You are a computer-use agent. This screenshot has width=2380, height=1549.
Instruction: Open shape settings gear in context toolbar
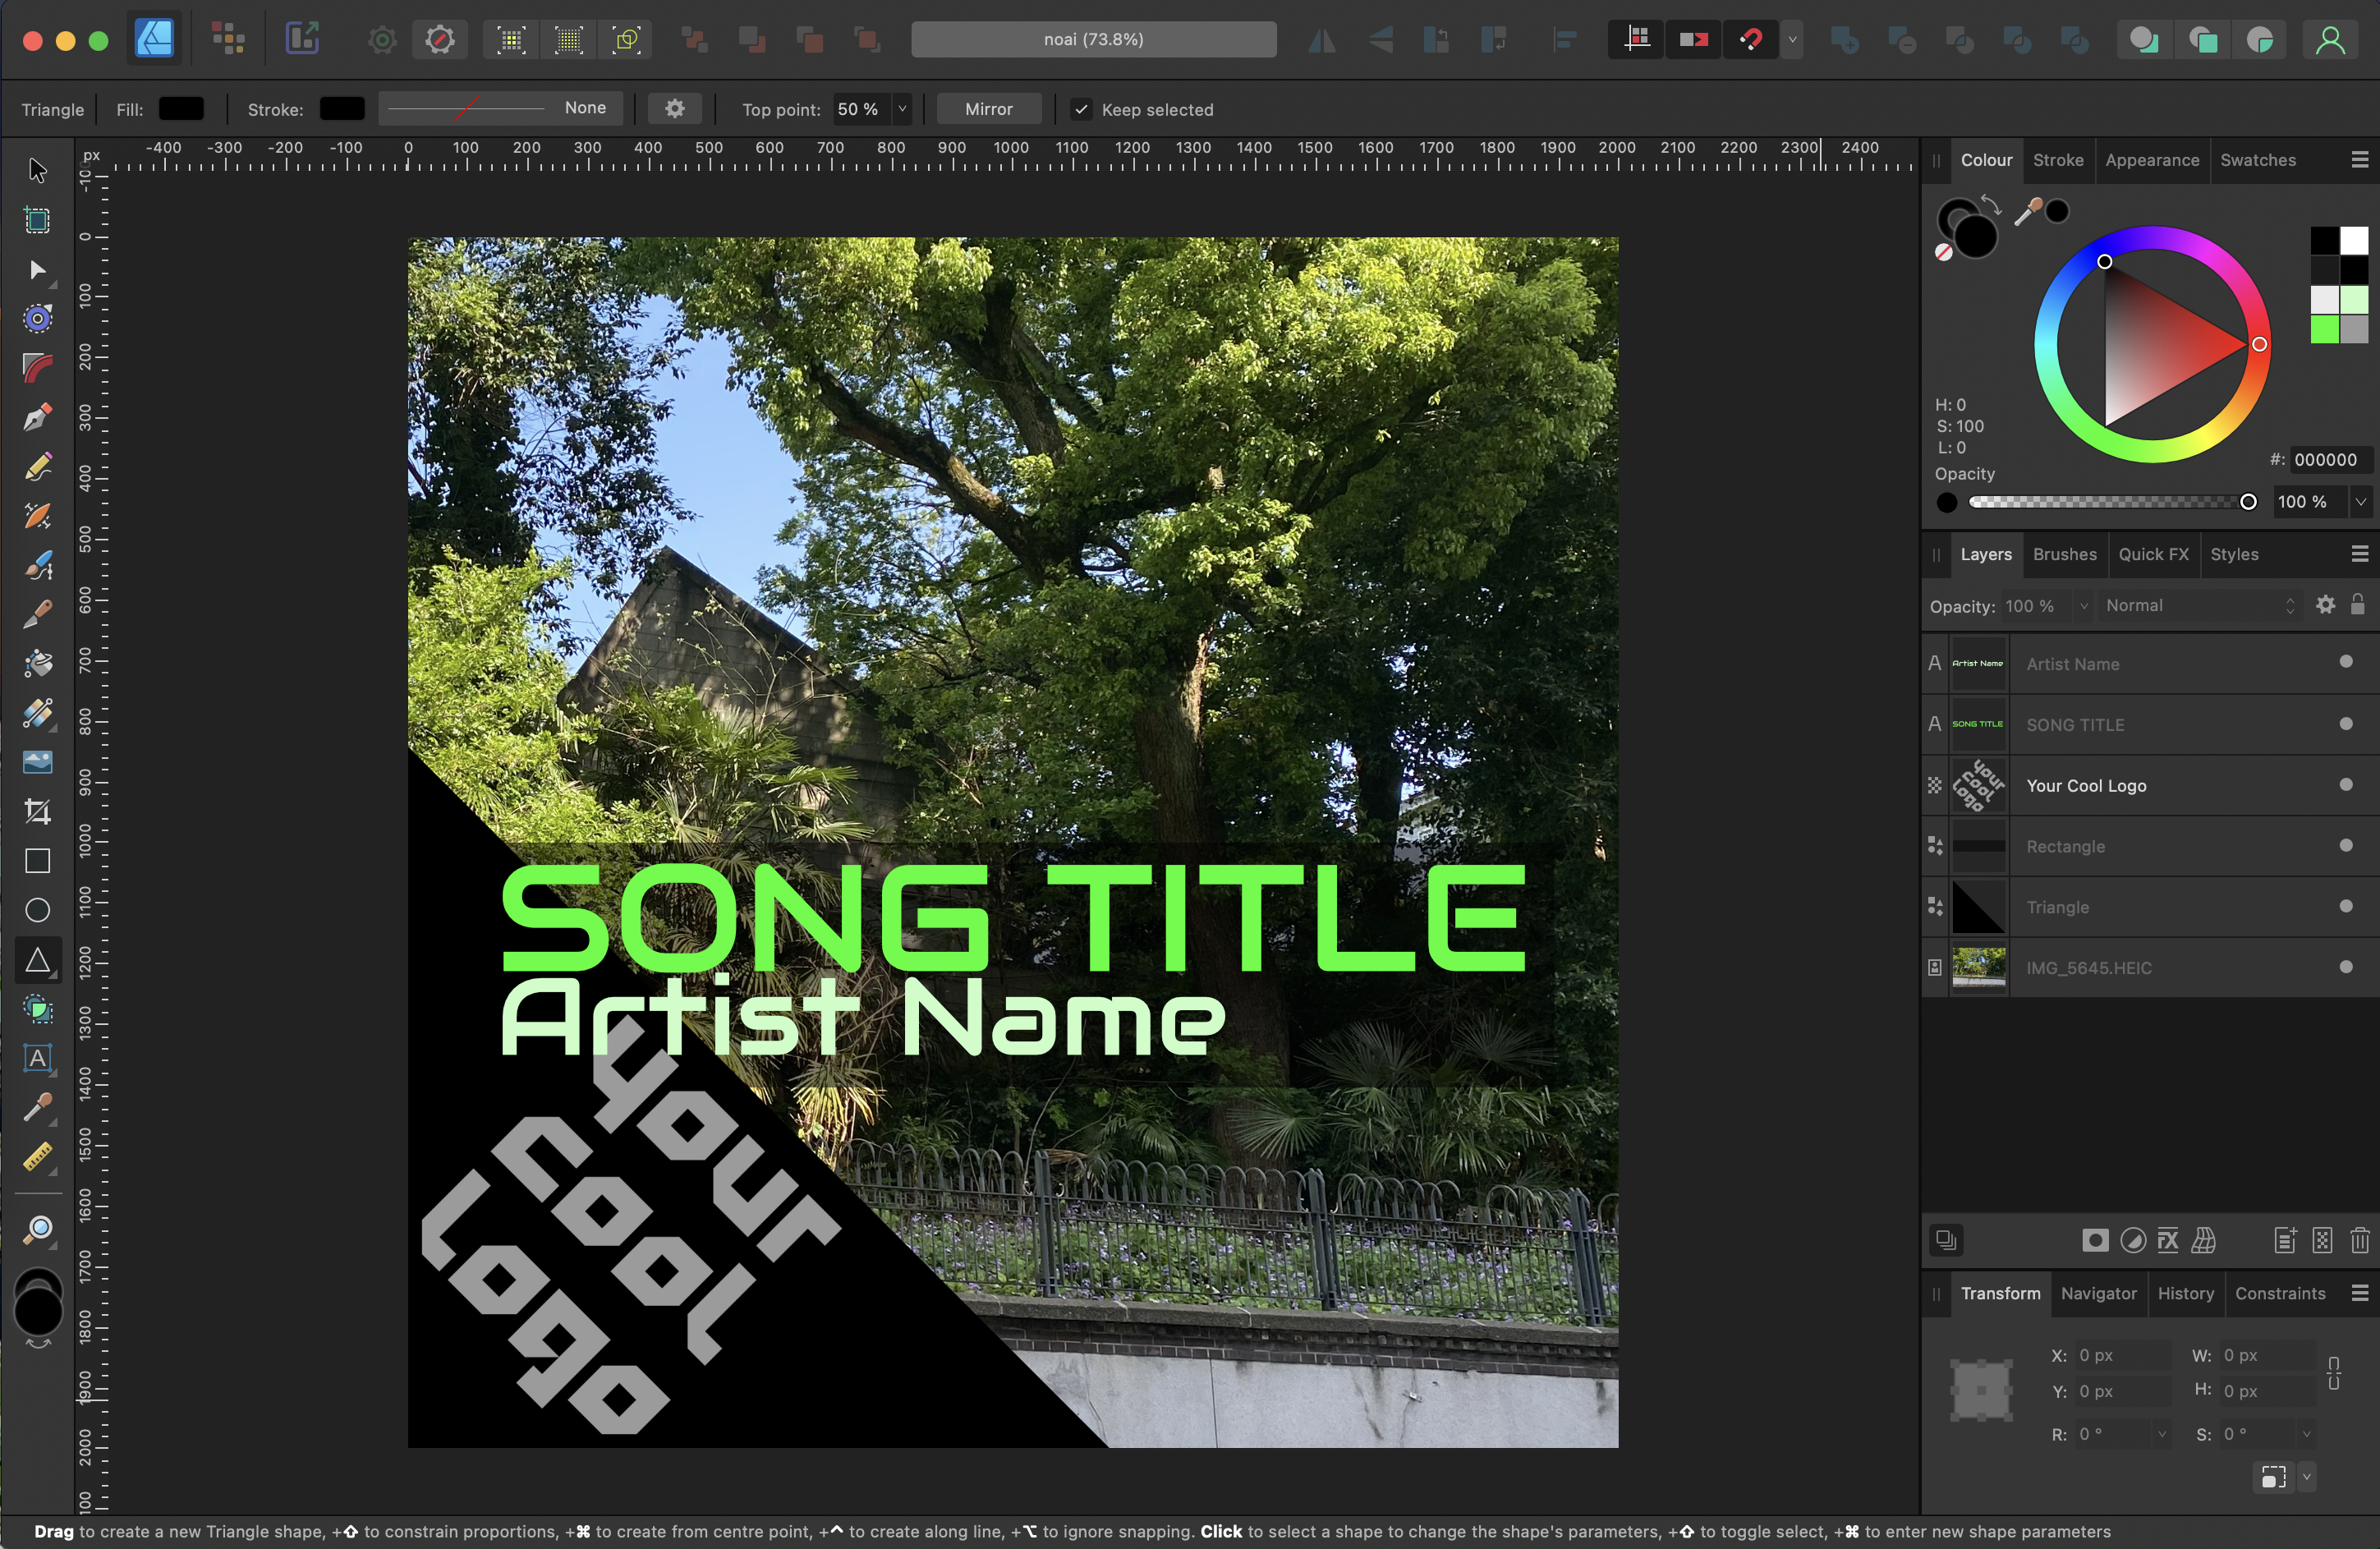coord(674,108)
